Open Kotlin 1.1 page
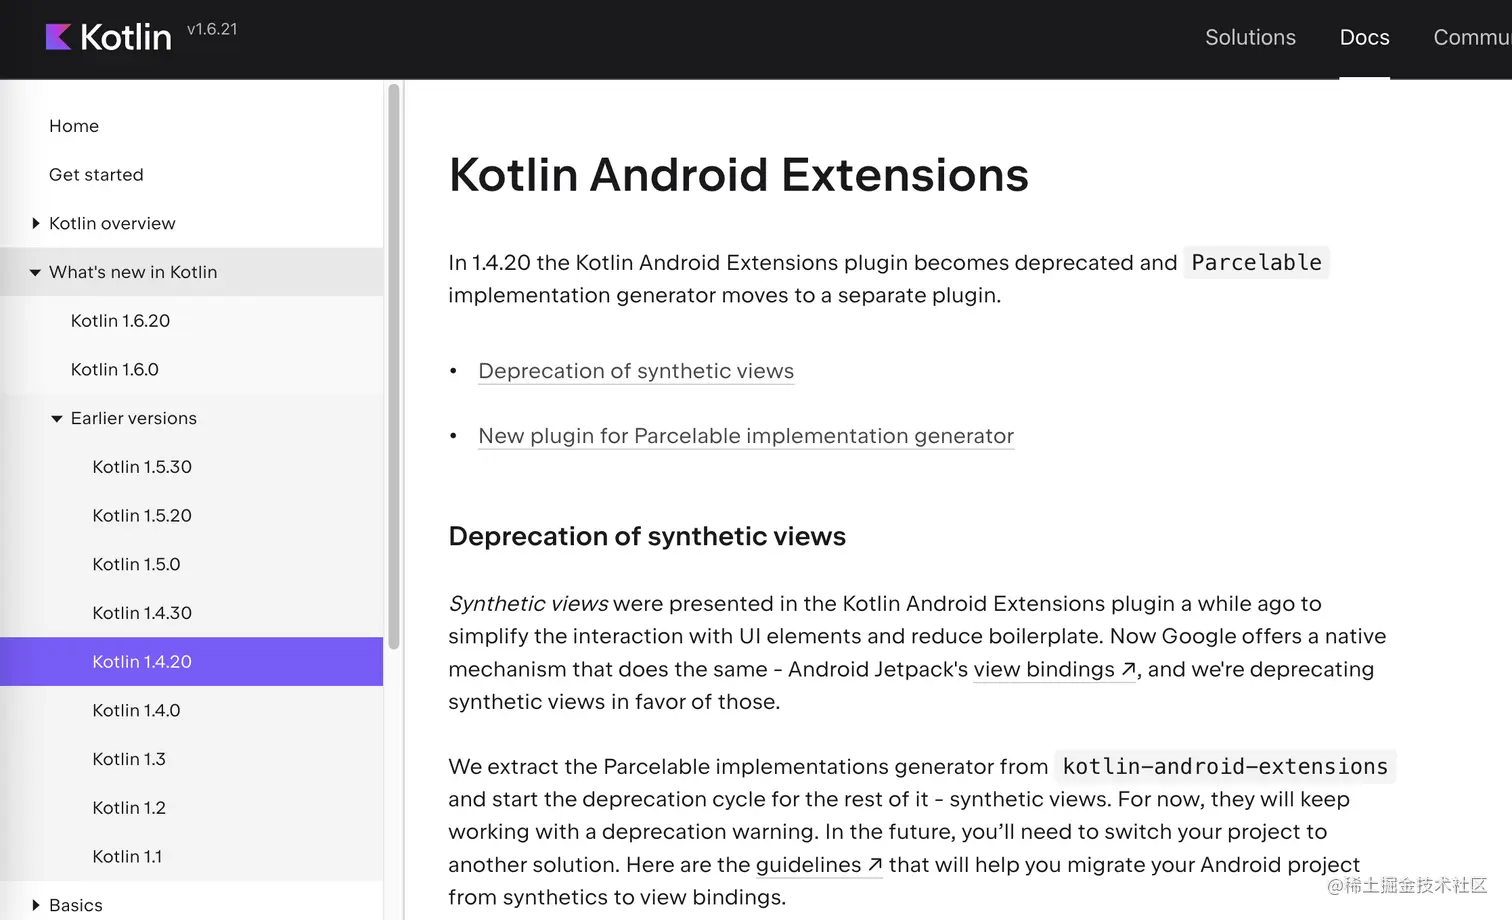The image size is (1512, 920). pos(127,857)
